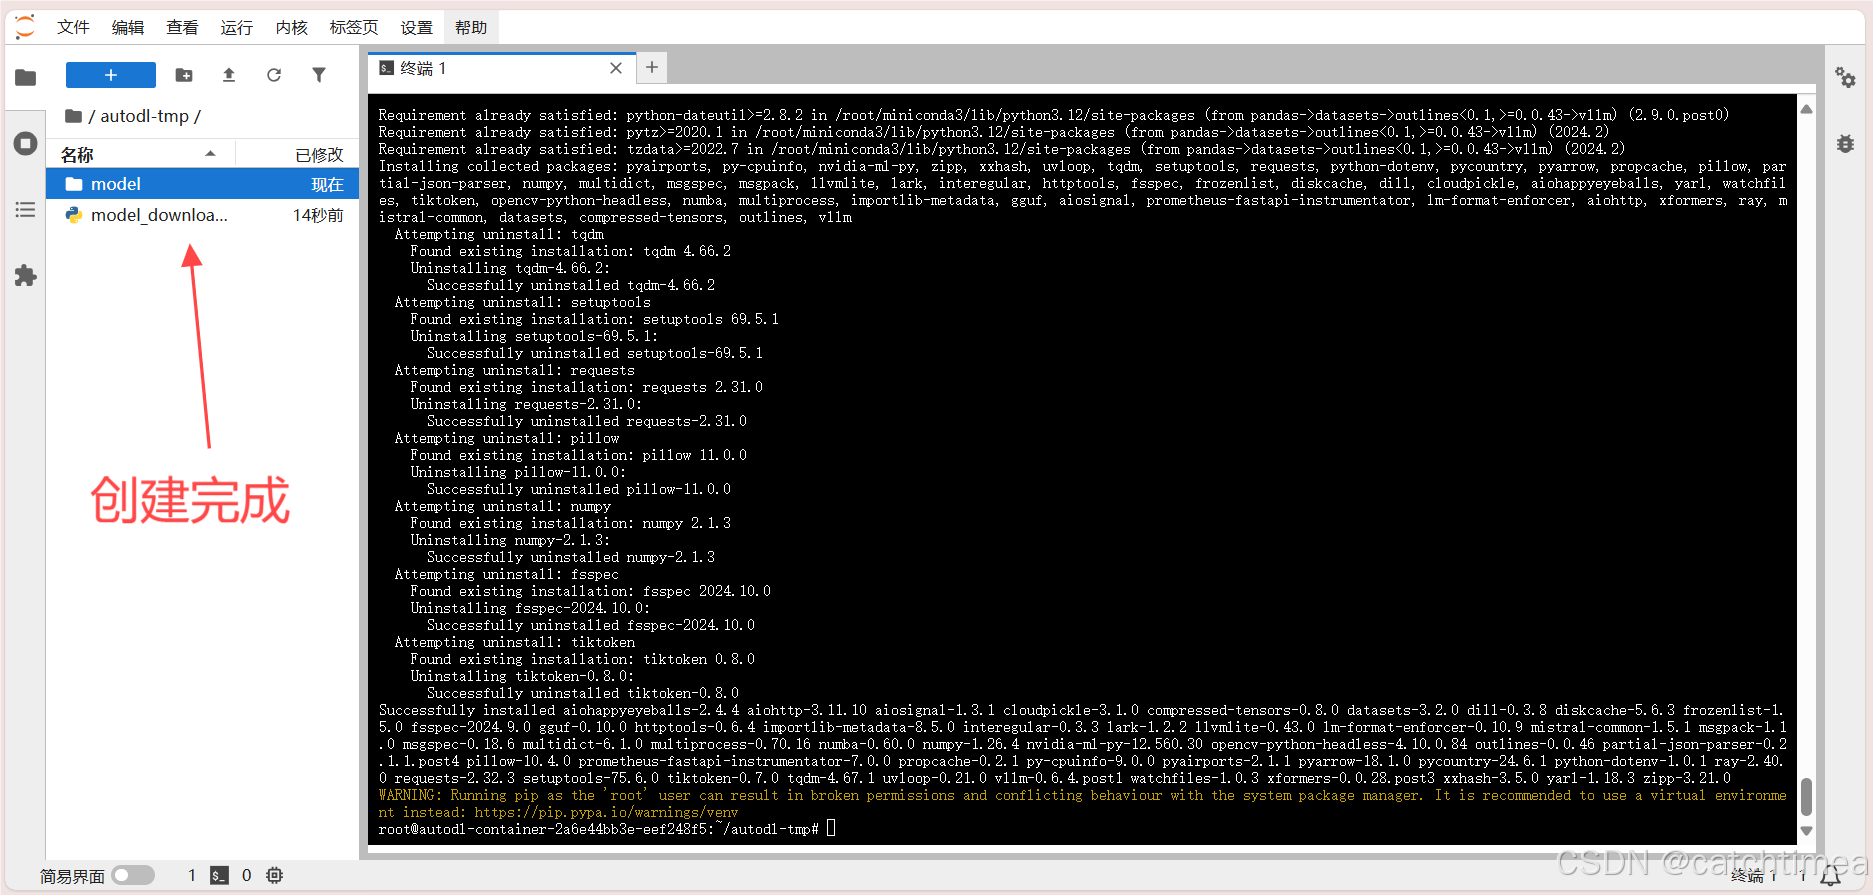Open the 查看 menu

tap(182, 28)
